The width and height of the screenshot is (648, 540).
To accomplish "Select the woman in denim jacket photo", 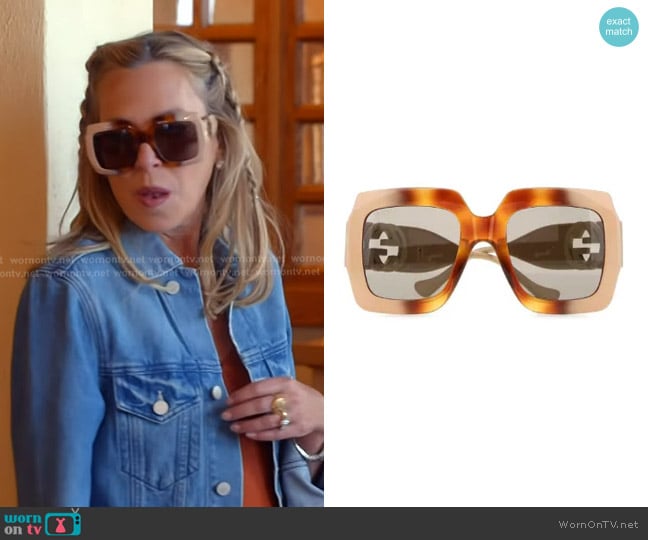I will [x=162, y=253].
